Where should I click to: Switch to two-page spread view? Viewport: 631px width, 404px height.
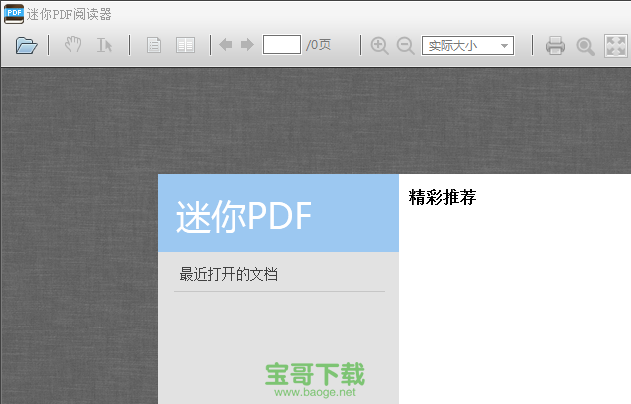click(x=185, y=45)
